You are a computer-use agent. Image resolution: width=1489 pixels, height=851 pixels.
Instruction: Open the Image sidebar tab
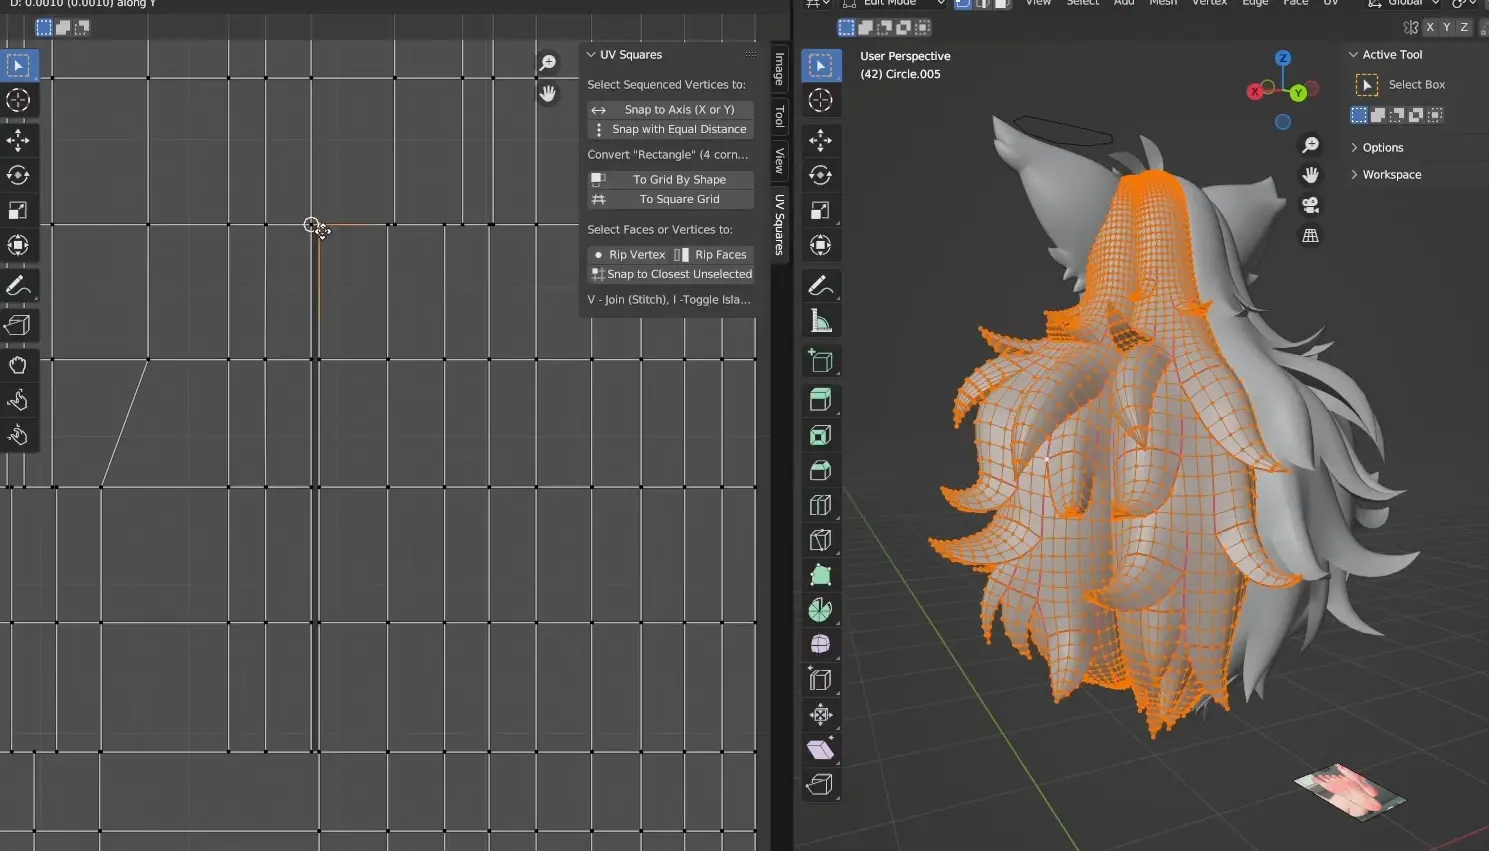tap(779, 69)
